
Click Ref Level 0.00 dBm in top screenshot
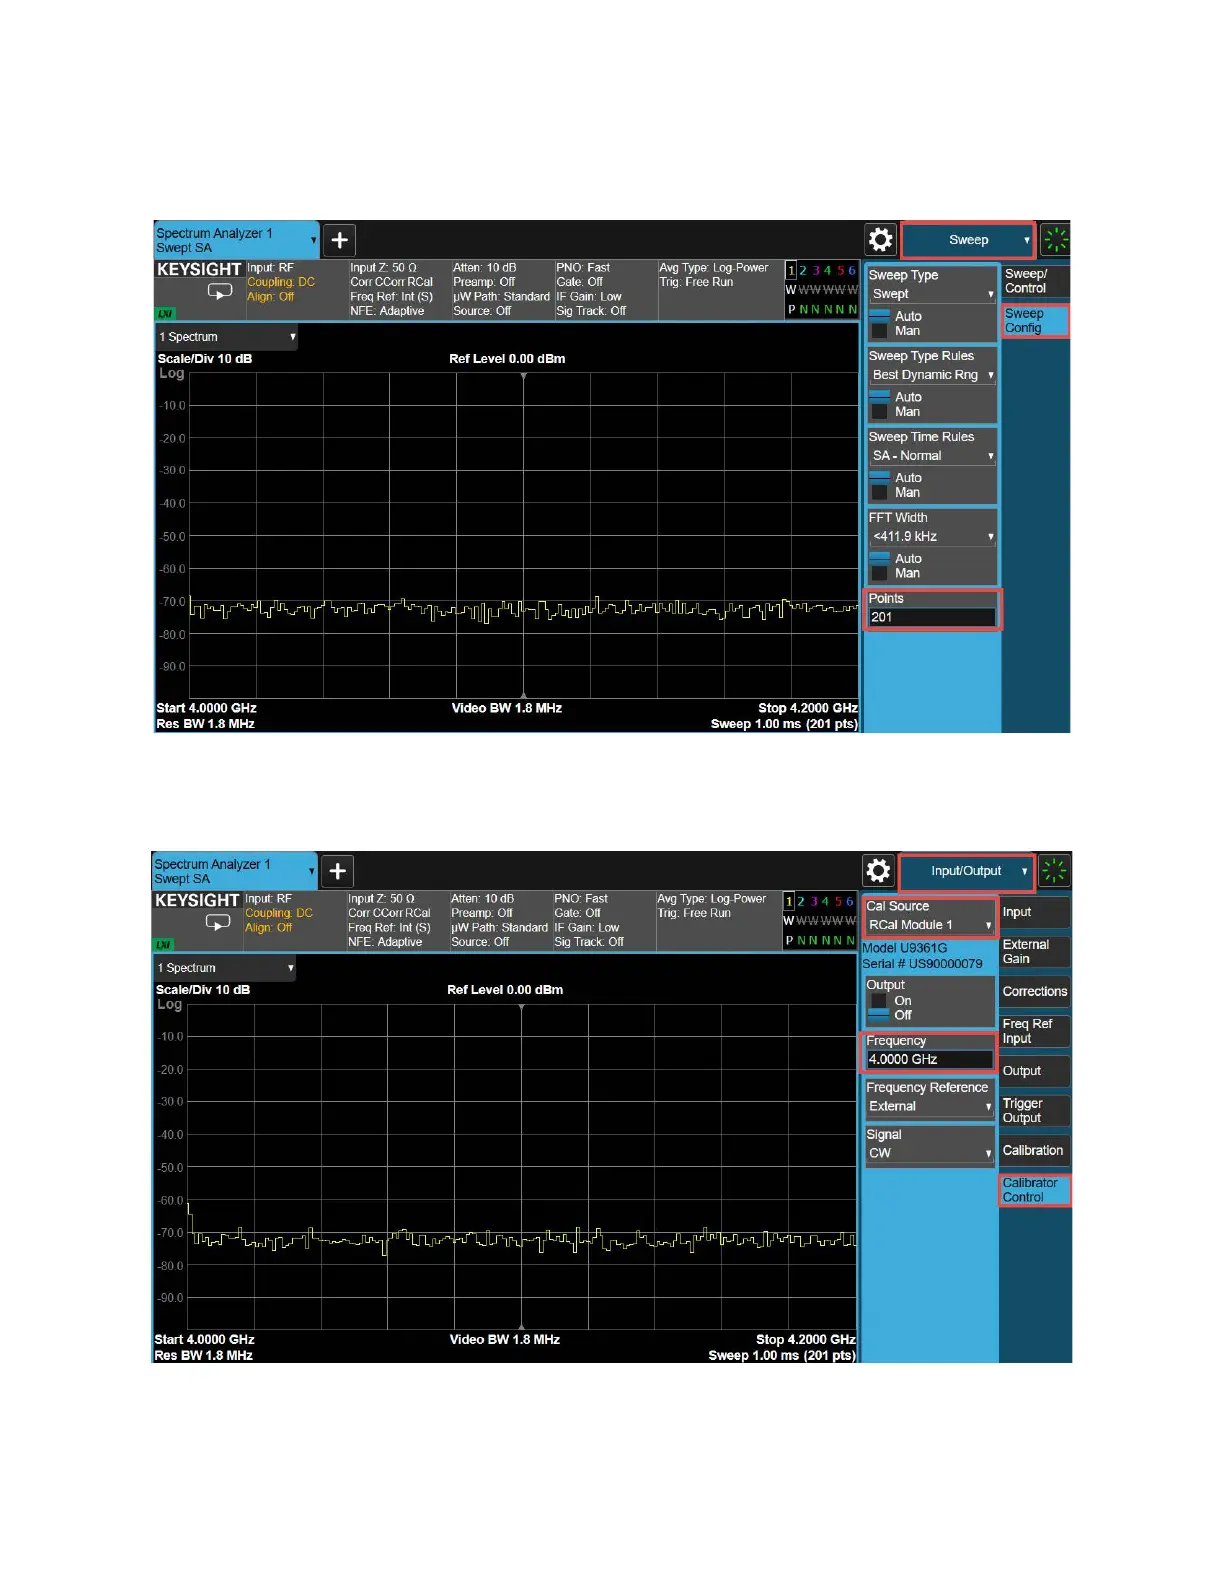pyautogui.click(x=507, y=359)
